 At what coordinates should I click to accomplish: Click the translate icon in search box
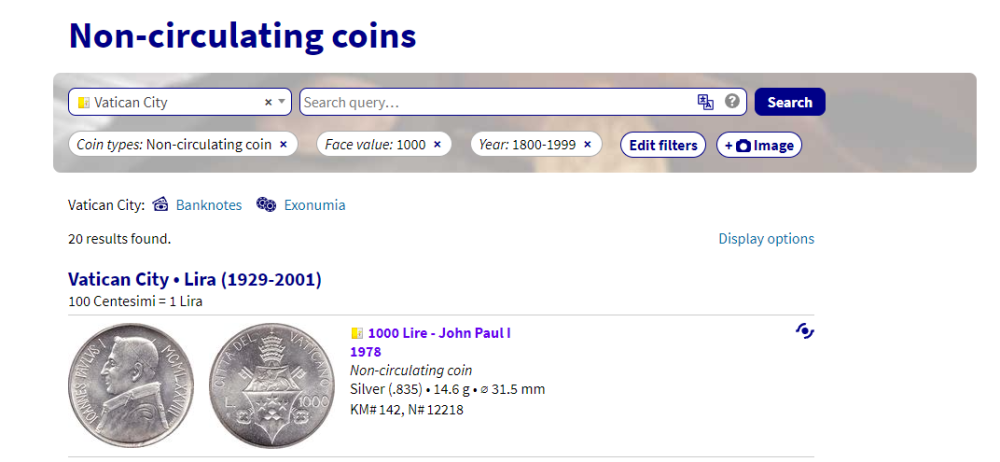click(706, 102)
